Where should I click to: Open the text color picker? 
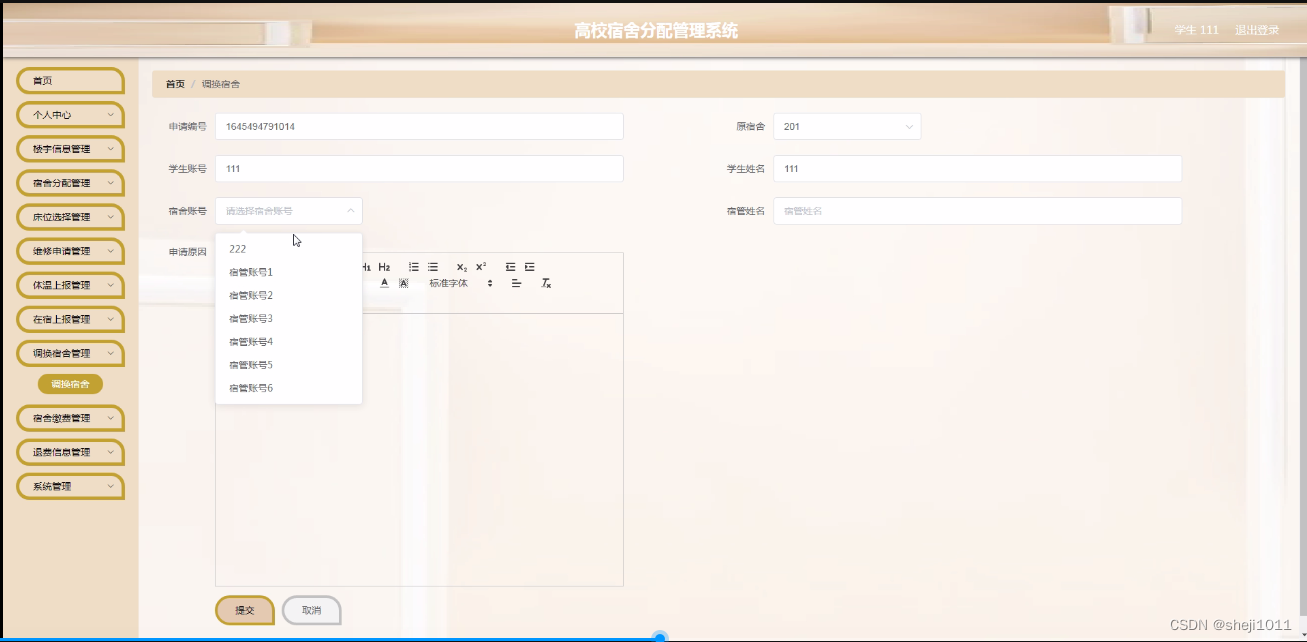[x=385, y=283]
